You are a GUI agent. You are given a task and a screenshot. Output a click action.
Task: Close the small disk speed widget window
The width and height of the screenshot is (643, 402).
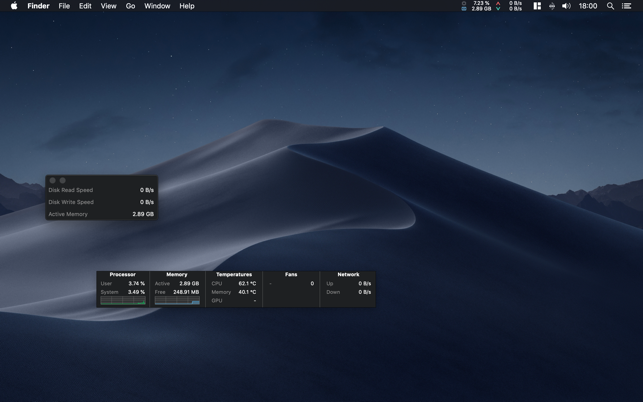52,180
